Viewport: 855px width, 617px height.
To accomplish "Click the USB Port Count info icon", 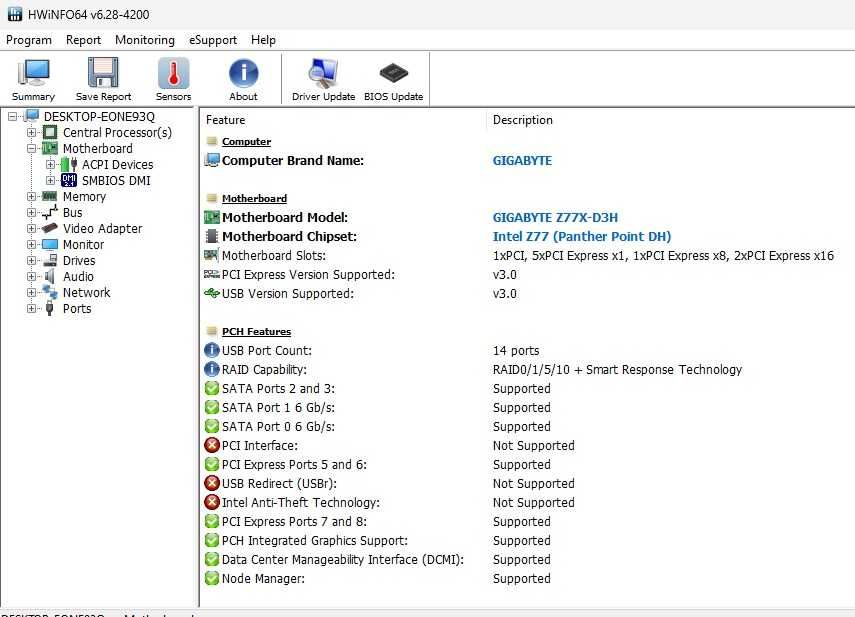I will click(212, 350).
